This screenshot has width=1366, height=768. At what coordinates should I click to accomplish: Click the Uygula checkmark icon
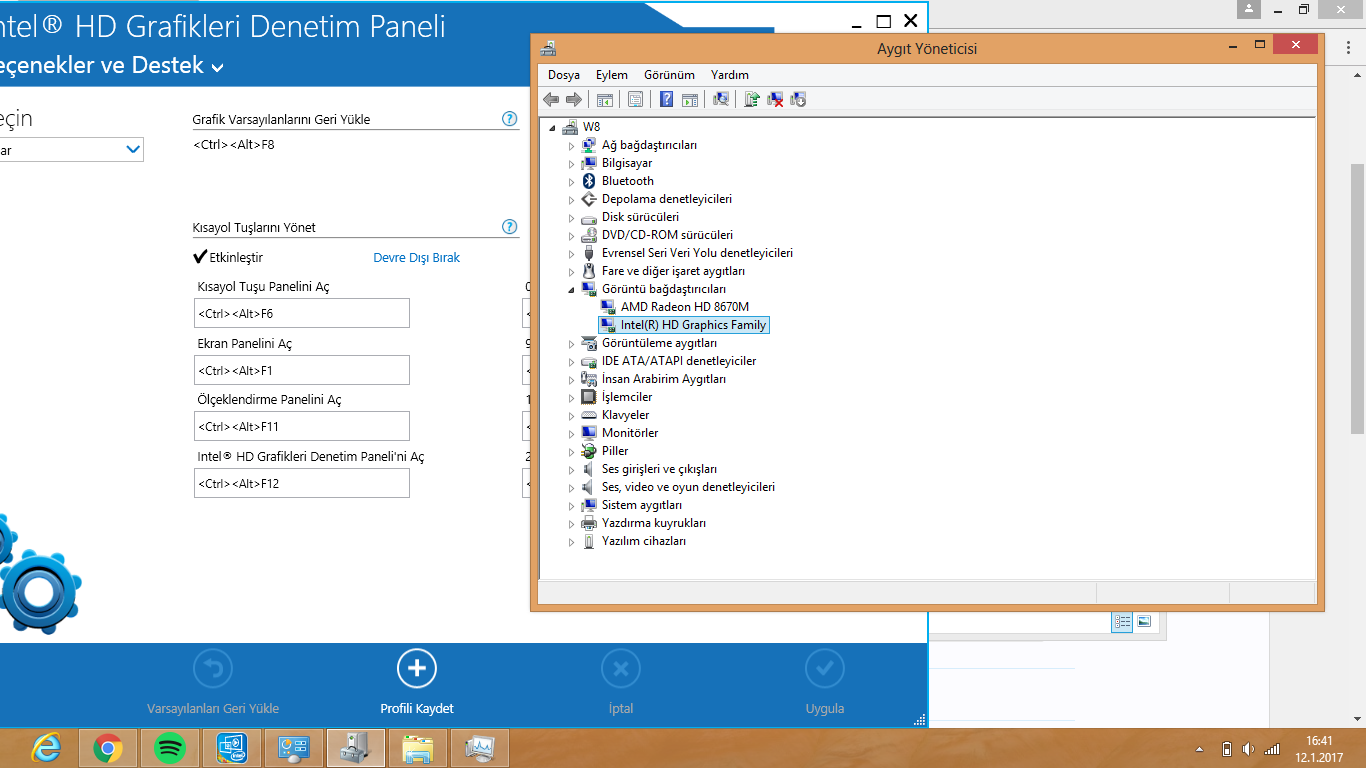click(x=825, y=669)
